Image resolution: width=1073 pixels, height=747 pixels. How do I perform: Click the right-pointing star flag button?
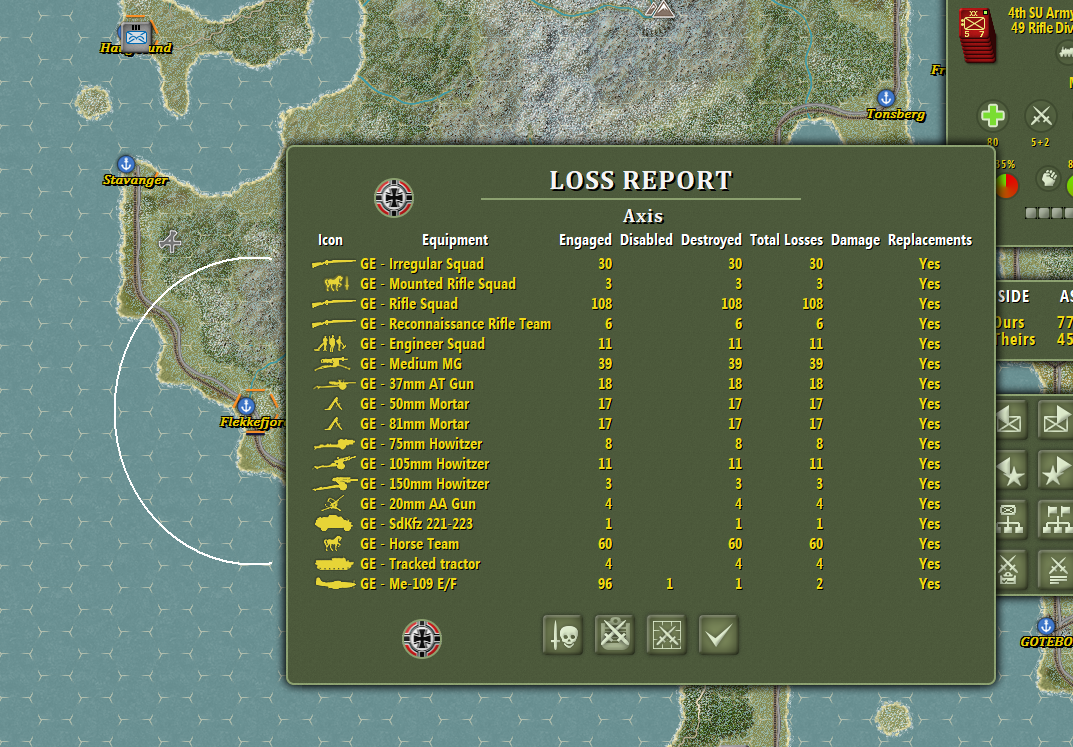[1055, 470]
